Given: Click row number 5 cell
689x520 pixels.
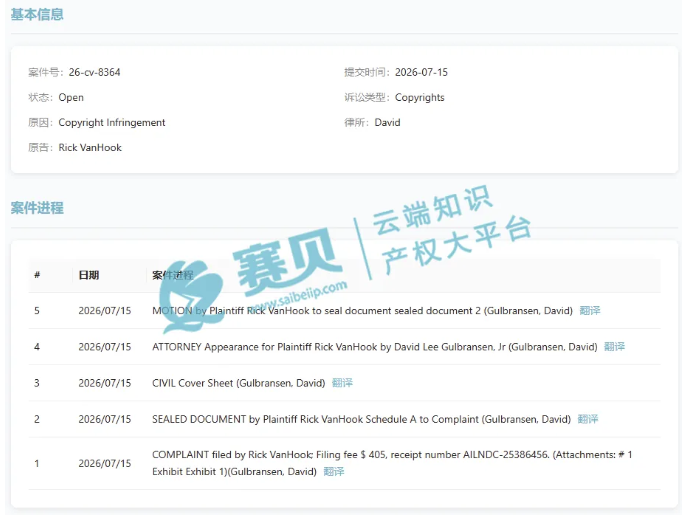Looking at the screenshot, I should point(37,311).
